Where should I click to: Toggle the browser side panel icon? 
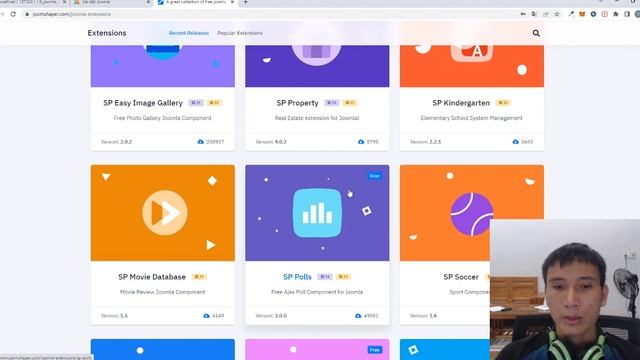627,14
